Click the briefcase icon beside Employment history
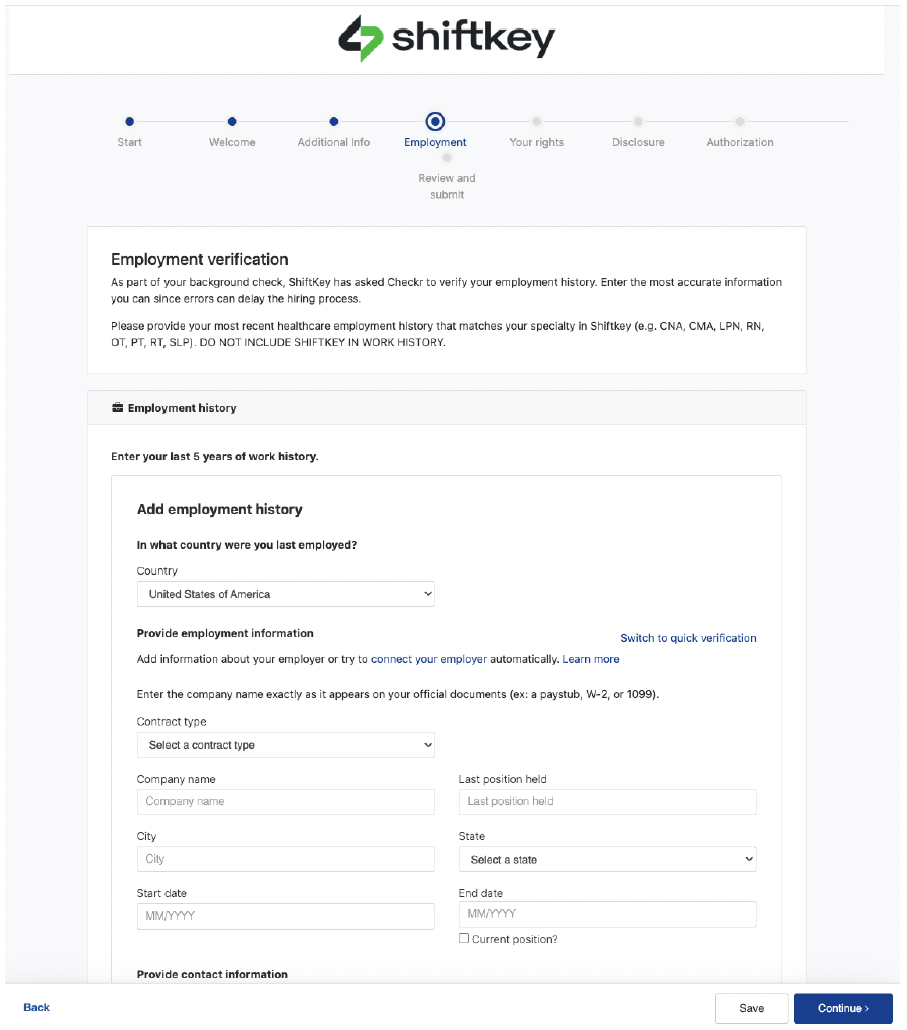 pyautogui.click(x=118, y=408)
